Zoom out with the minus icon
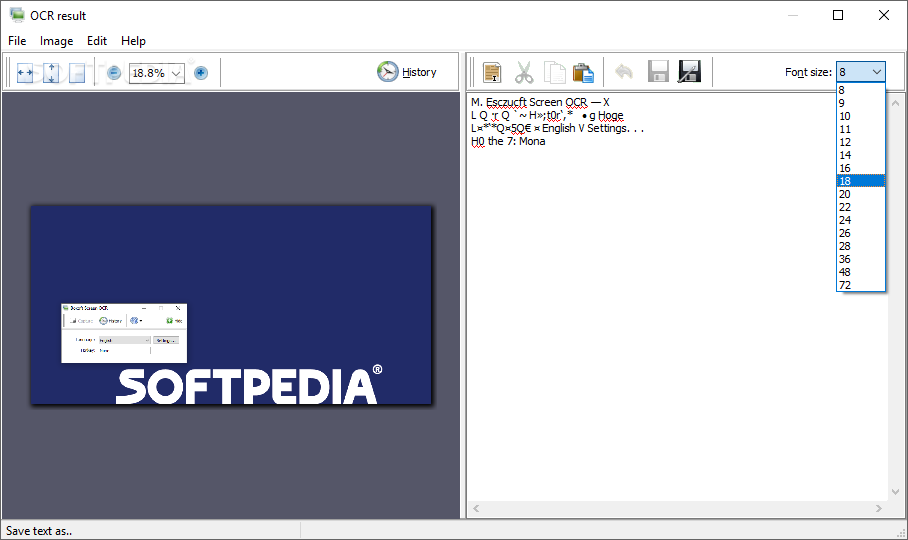This screenshot has width=908, height=540. point(114,73)
